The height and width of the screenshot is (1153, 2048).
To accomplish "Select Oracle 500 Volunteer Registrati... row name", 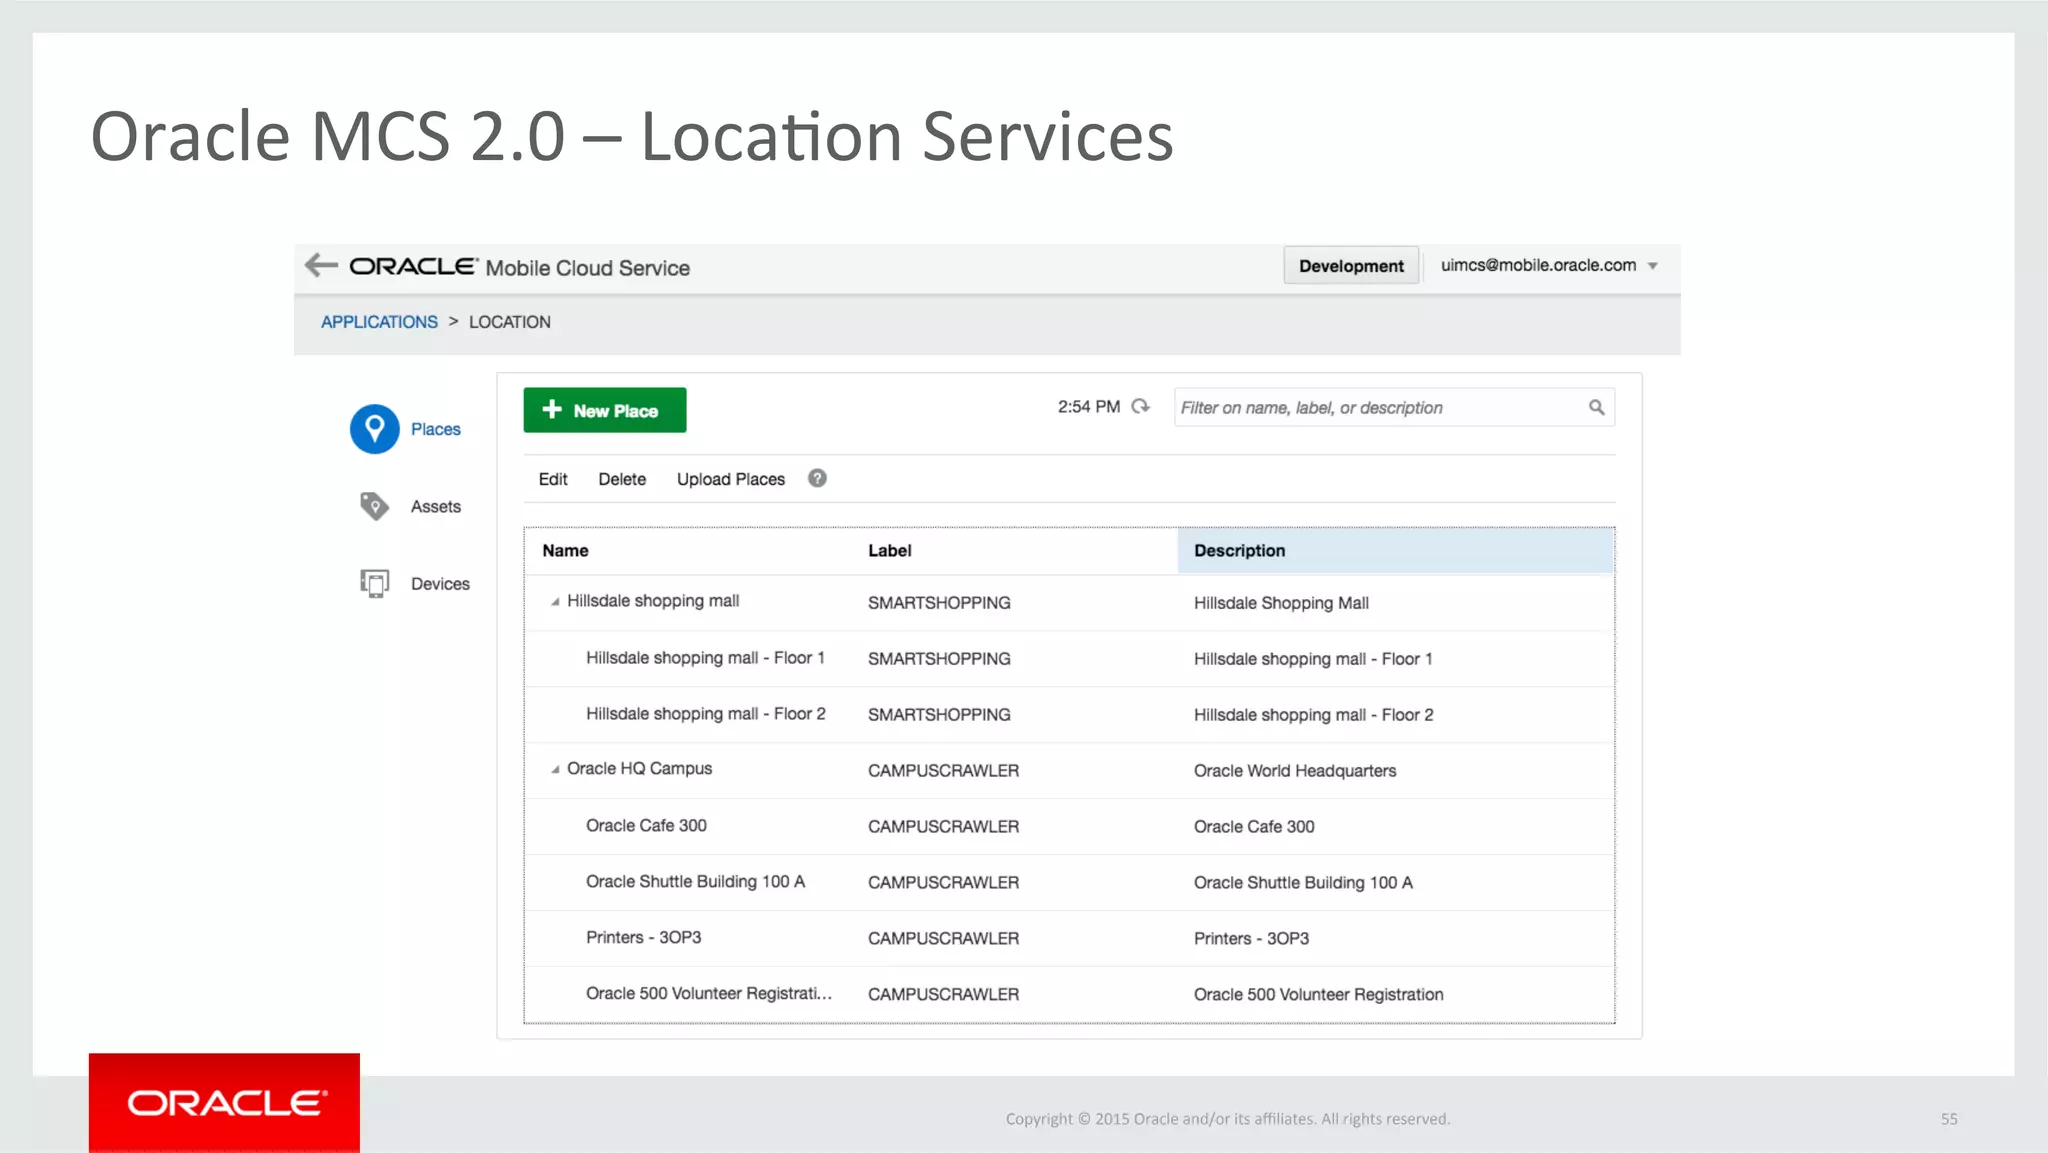I will (x=708, y=993).
